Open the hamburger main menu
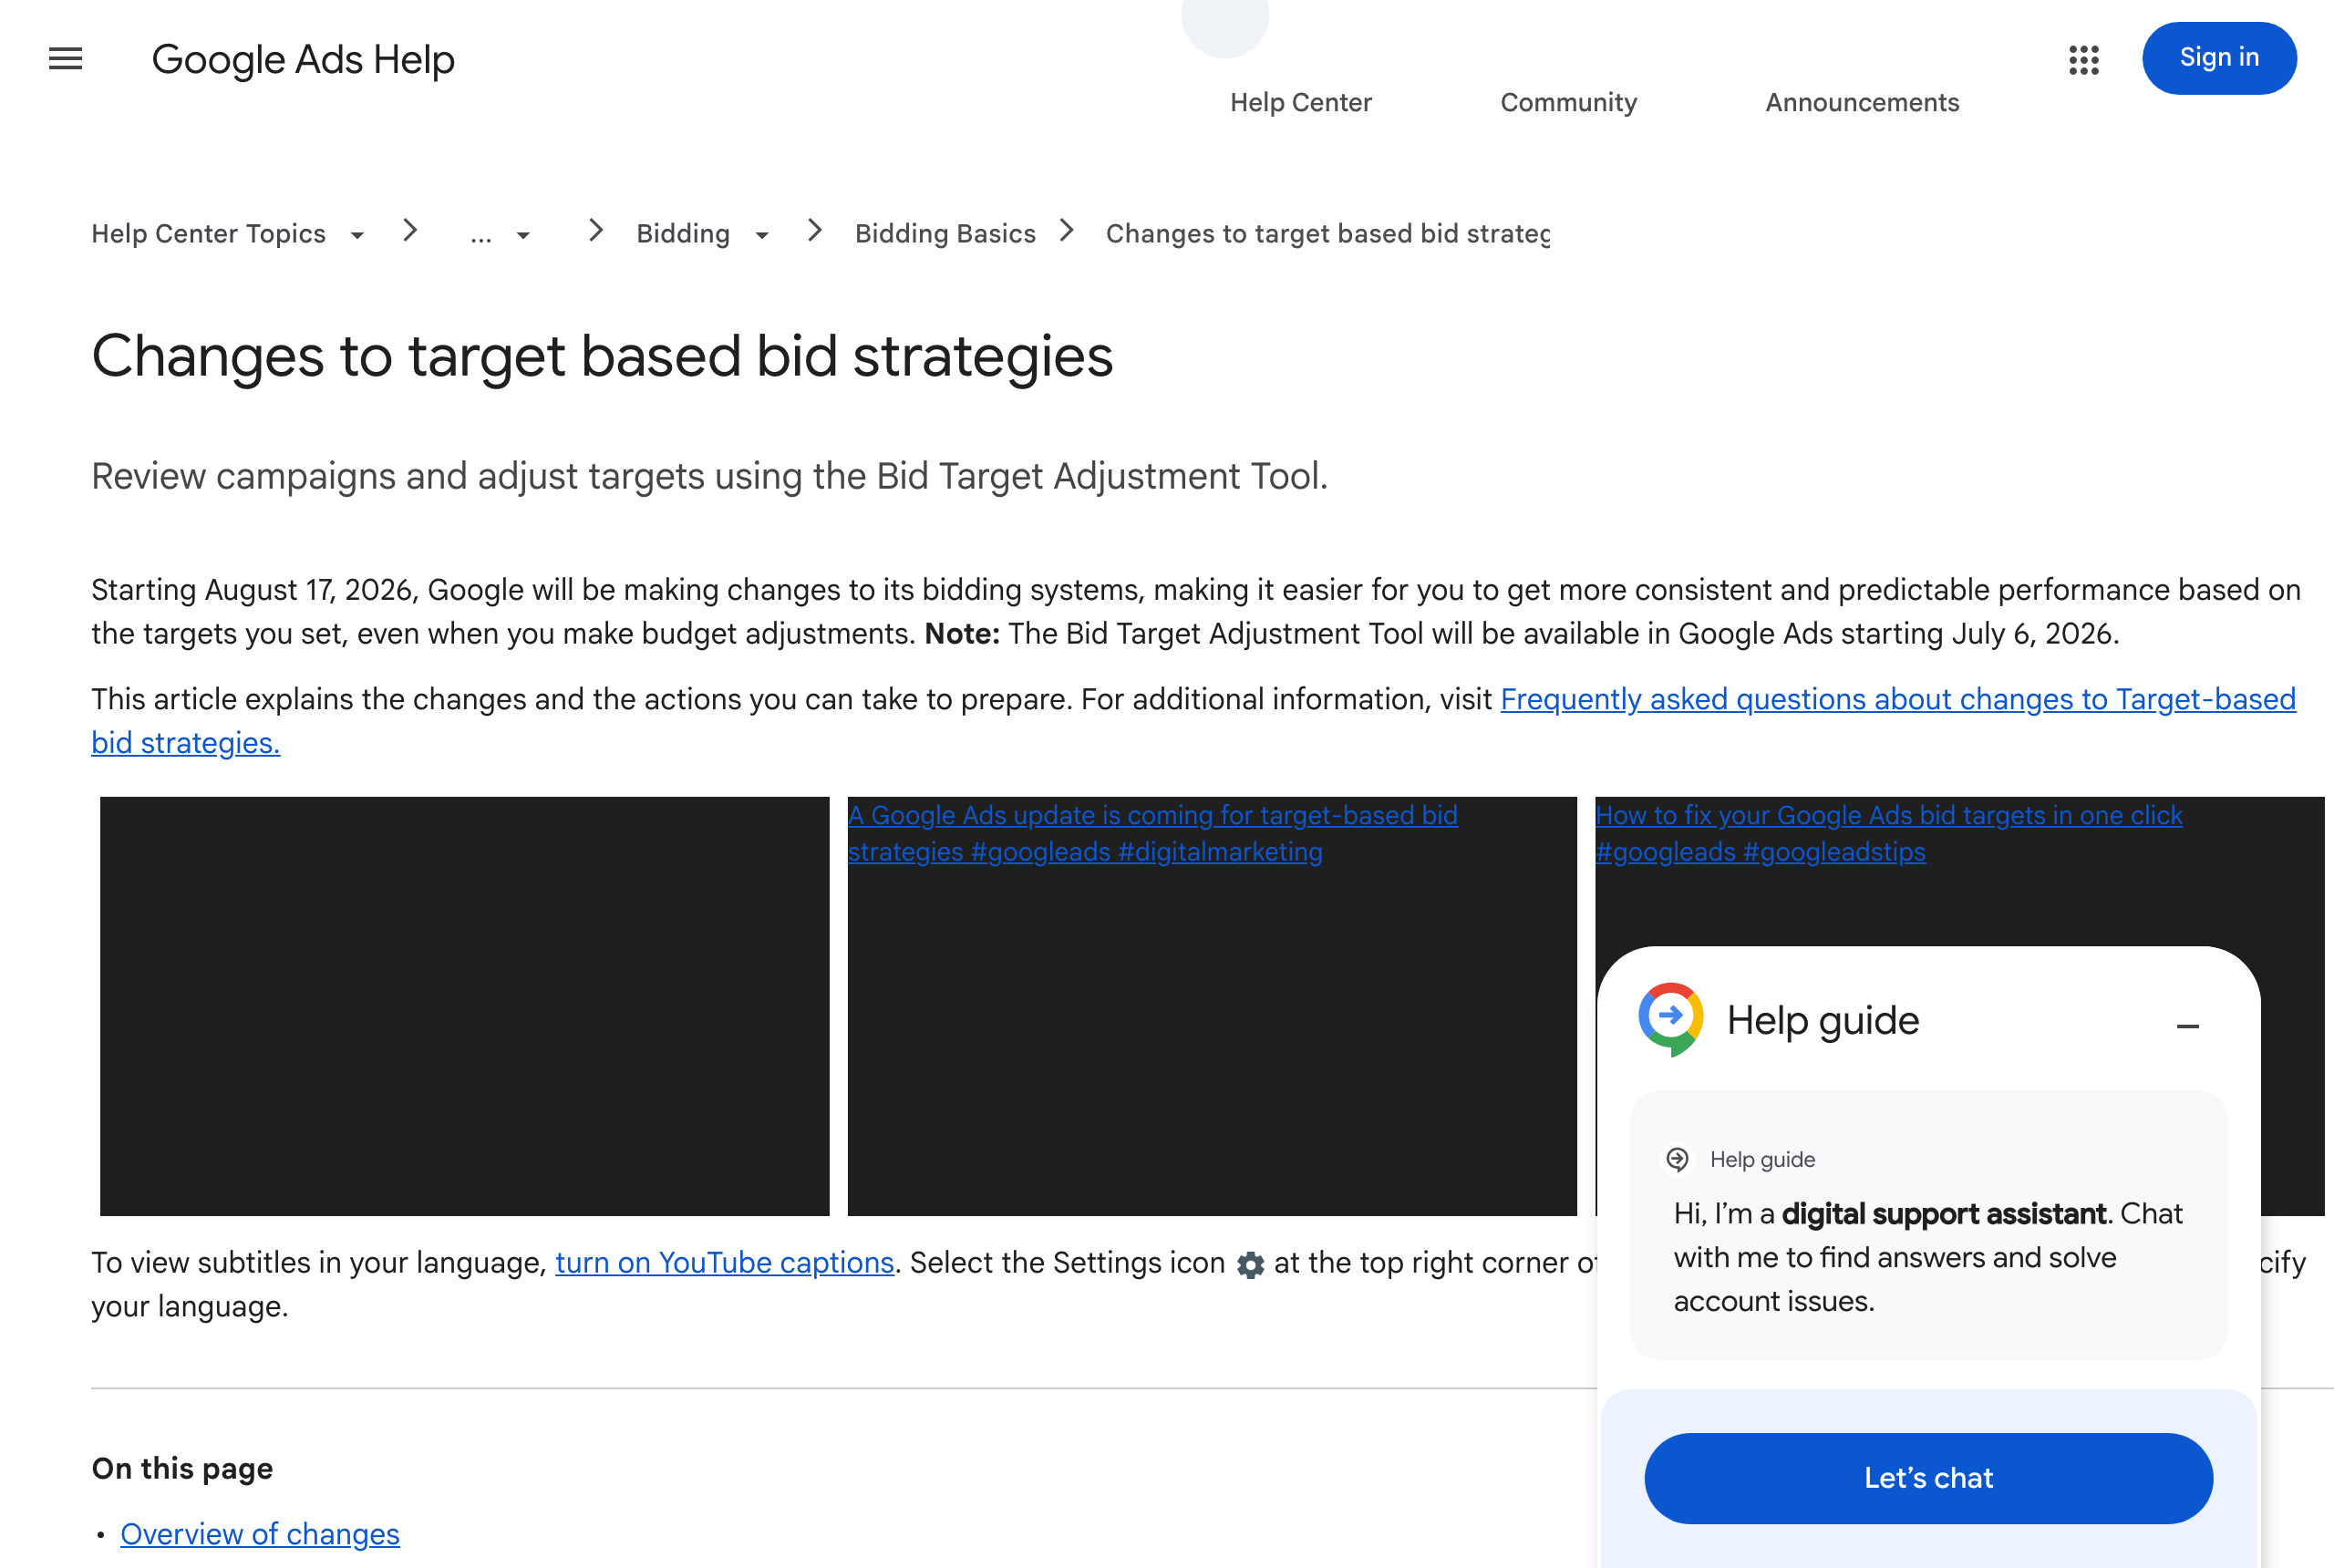This screenshot has width=2334, height=1568. [x=66, y=59]
